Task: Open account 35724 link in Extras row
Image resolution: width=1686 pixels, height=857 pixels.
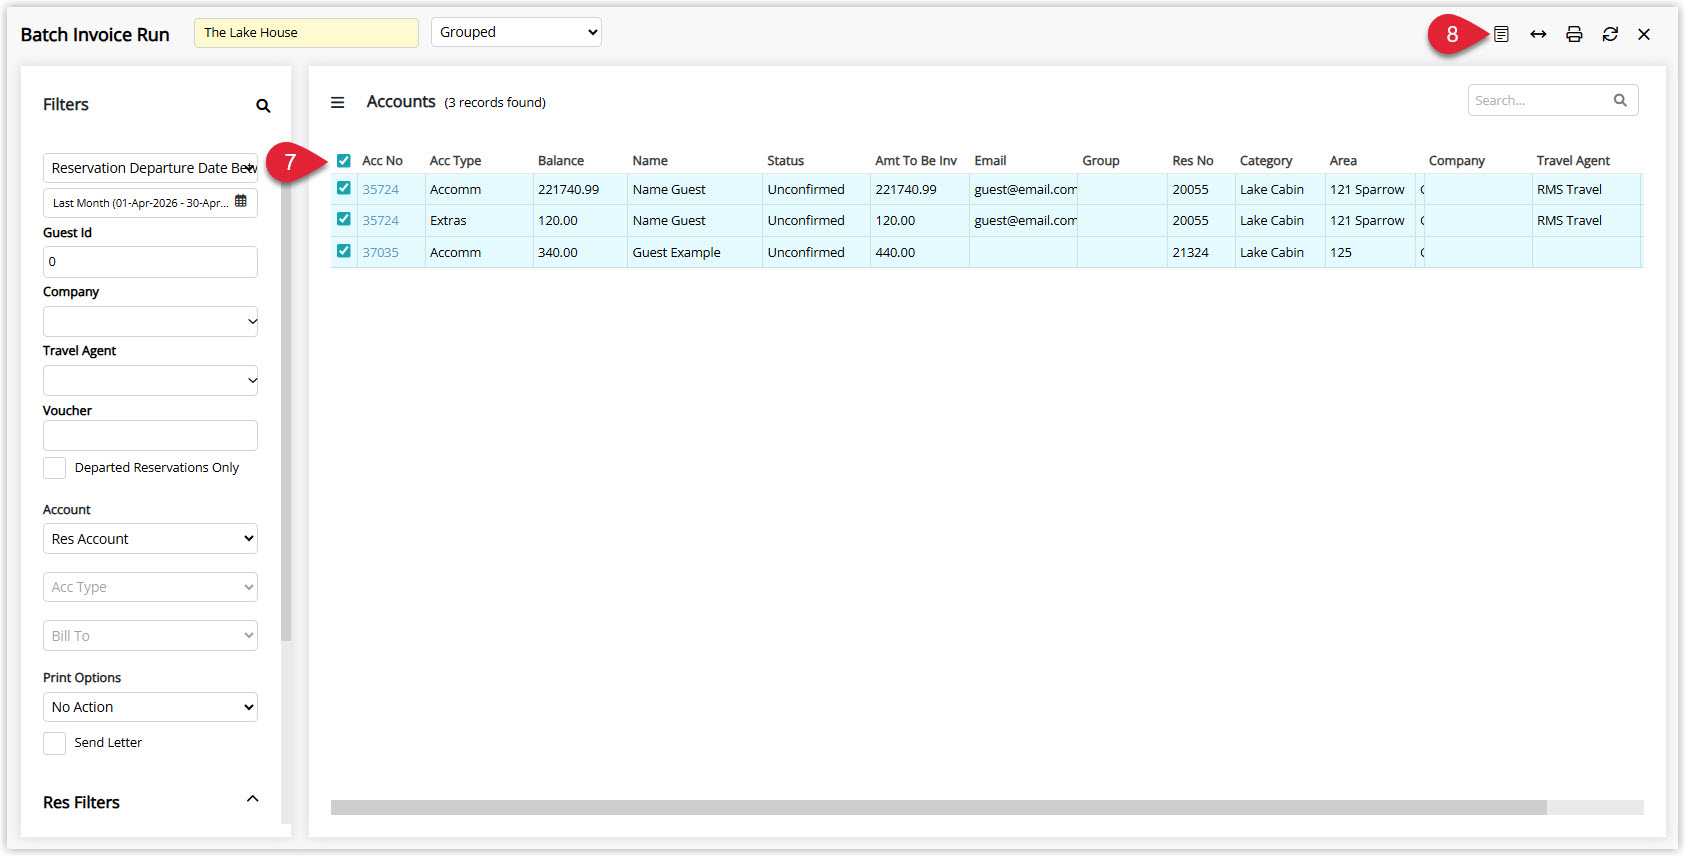Action: (380, 220)
